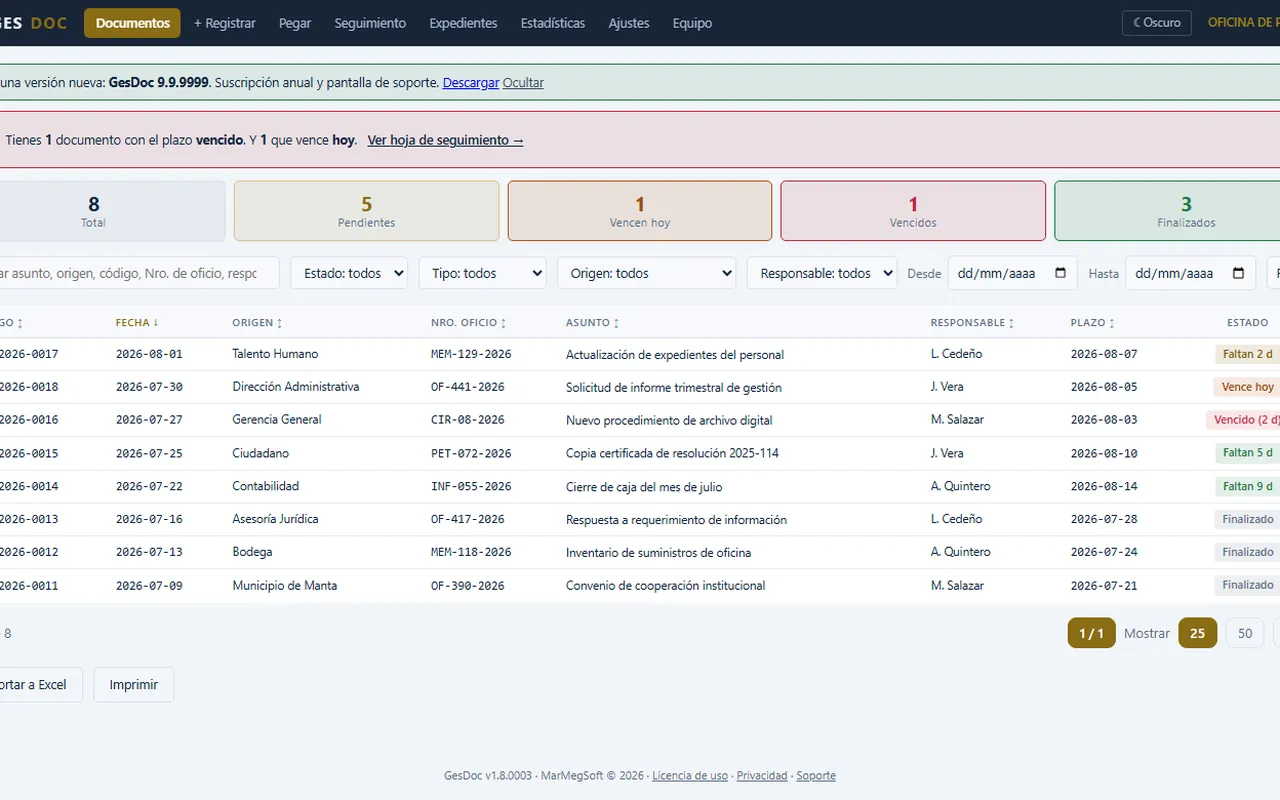Open the calendar picker icon in Hasta field
1280x800 pixels.
click(x=1238, y=273)
